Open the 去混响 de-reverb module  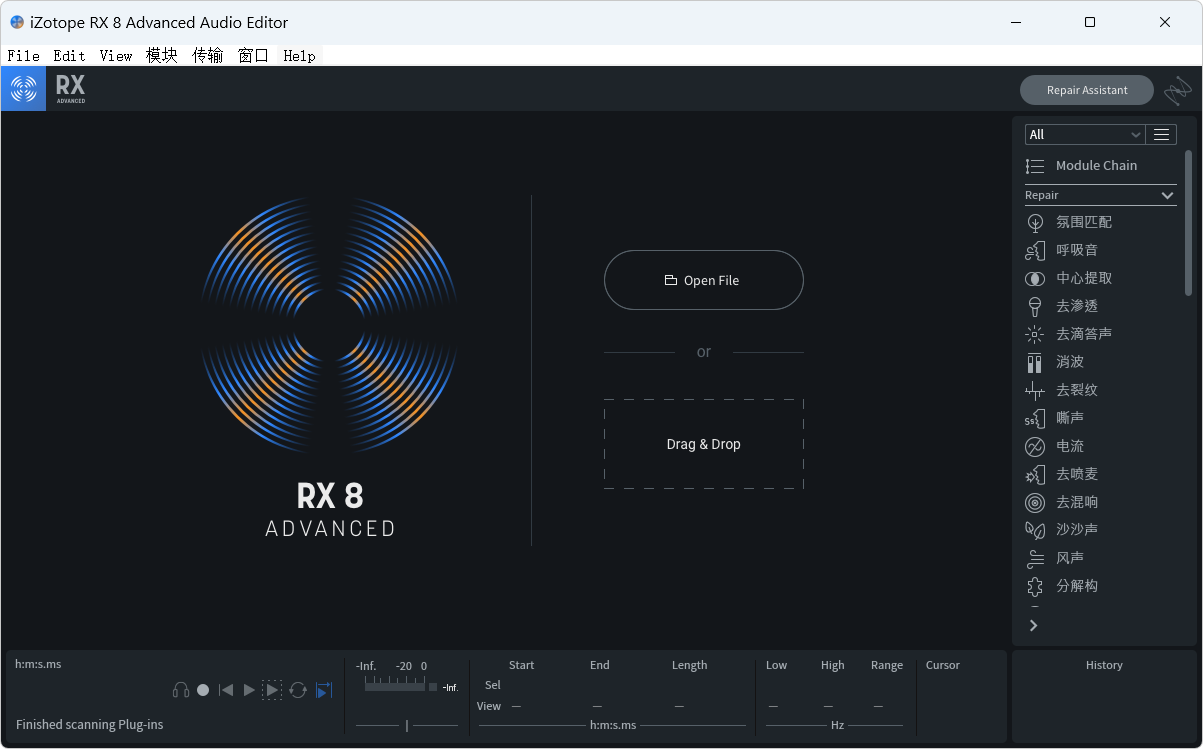pyautogui.click(x=1100, y=502)
